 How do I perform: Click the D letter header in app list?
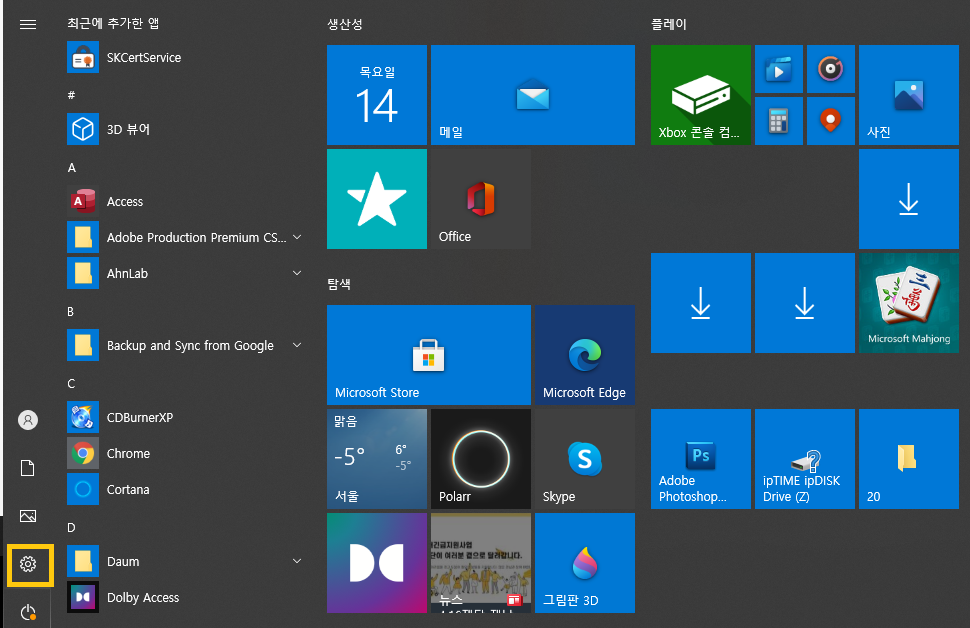click(x=71, y=527)
